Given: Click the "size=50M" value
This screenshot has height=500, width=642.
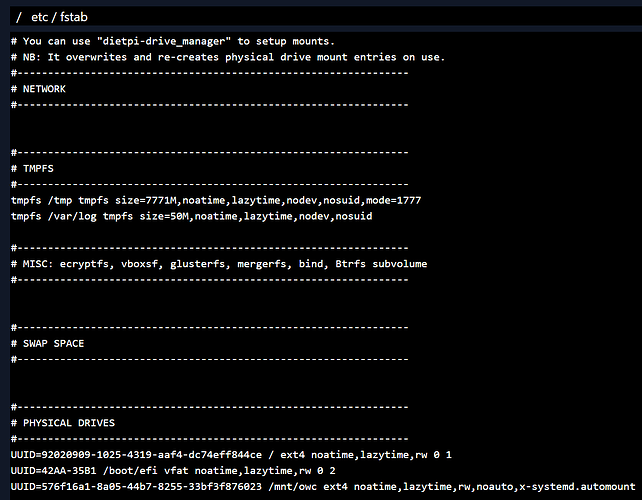Looking at the screenshot, I should [x=167, y=216].
